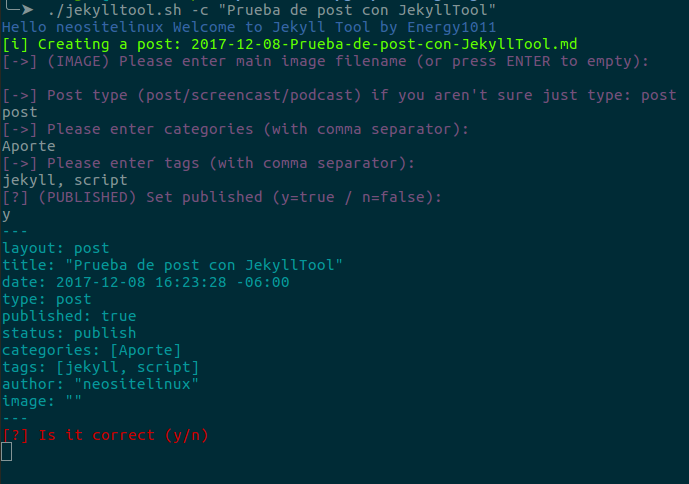Click the terminal cursor block at bottom

7,452
